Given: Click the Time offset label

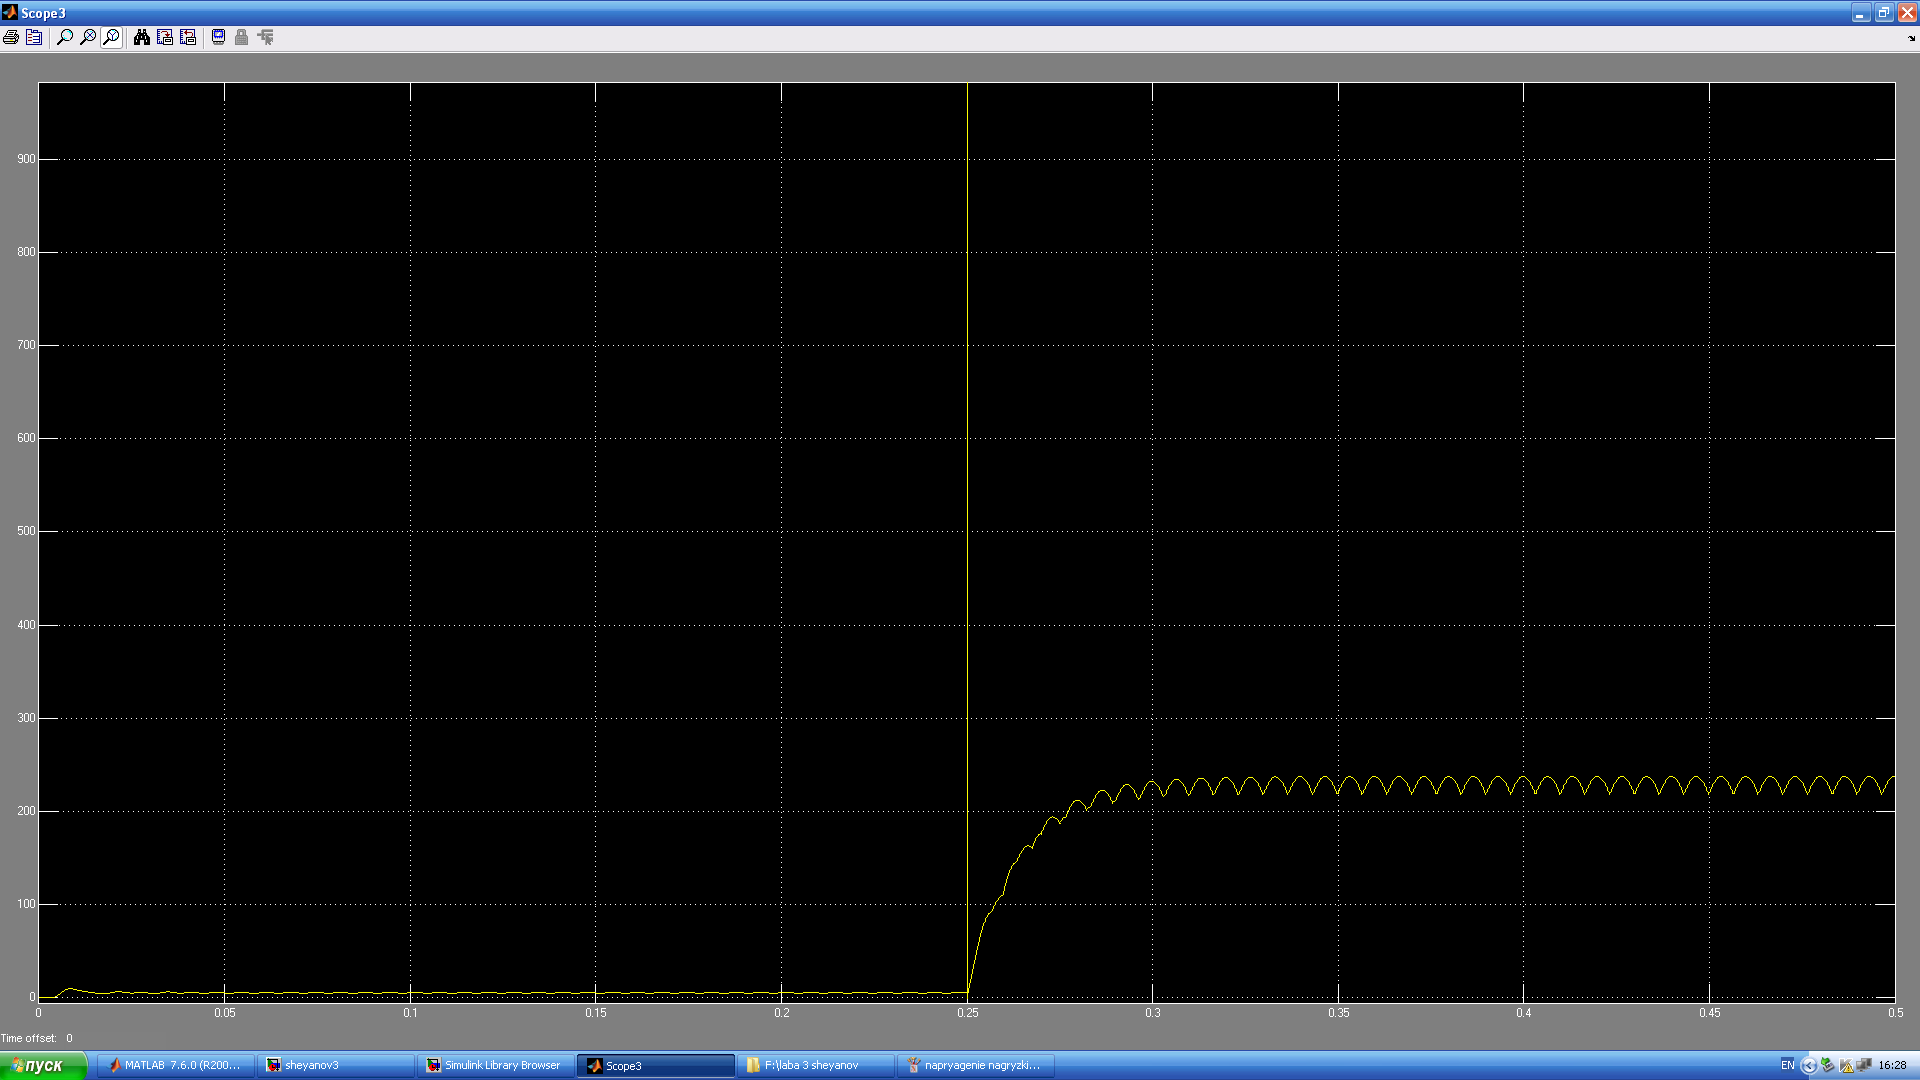Looking at the screenshot, I should (28, 1038).
